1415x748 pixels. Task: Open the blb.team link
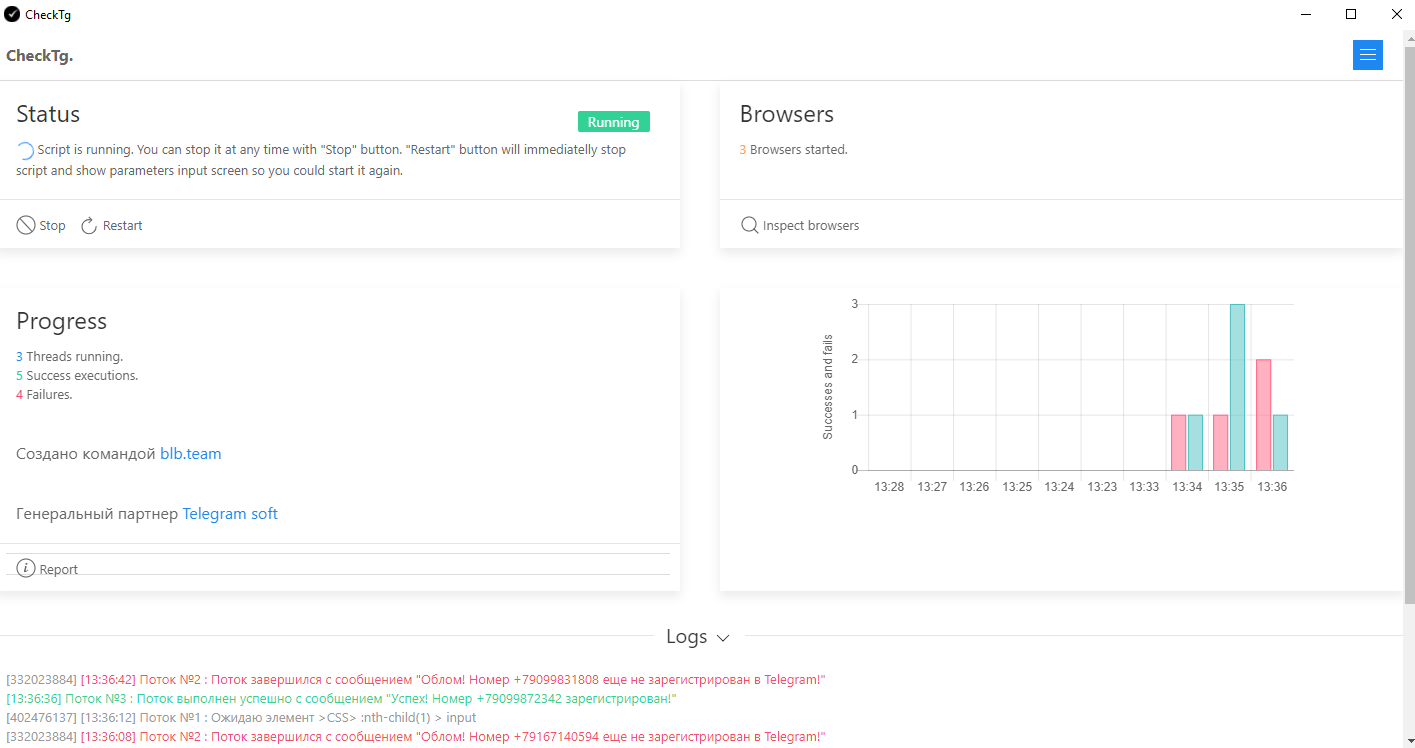coord(190,454)
